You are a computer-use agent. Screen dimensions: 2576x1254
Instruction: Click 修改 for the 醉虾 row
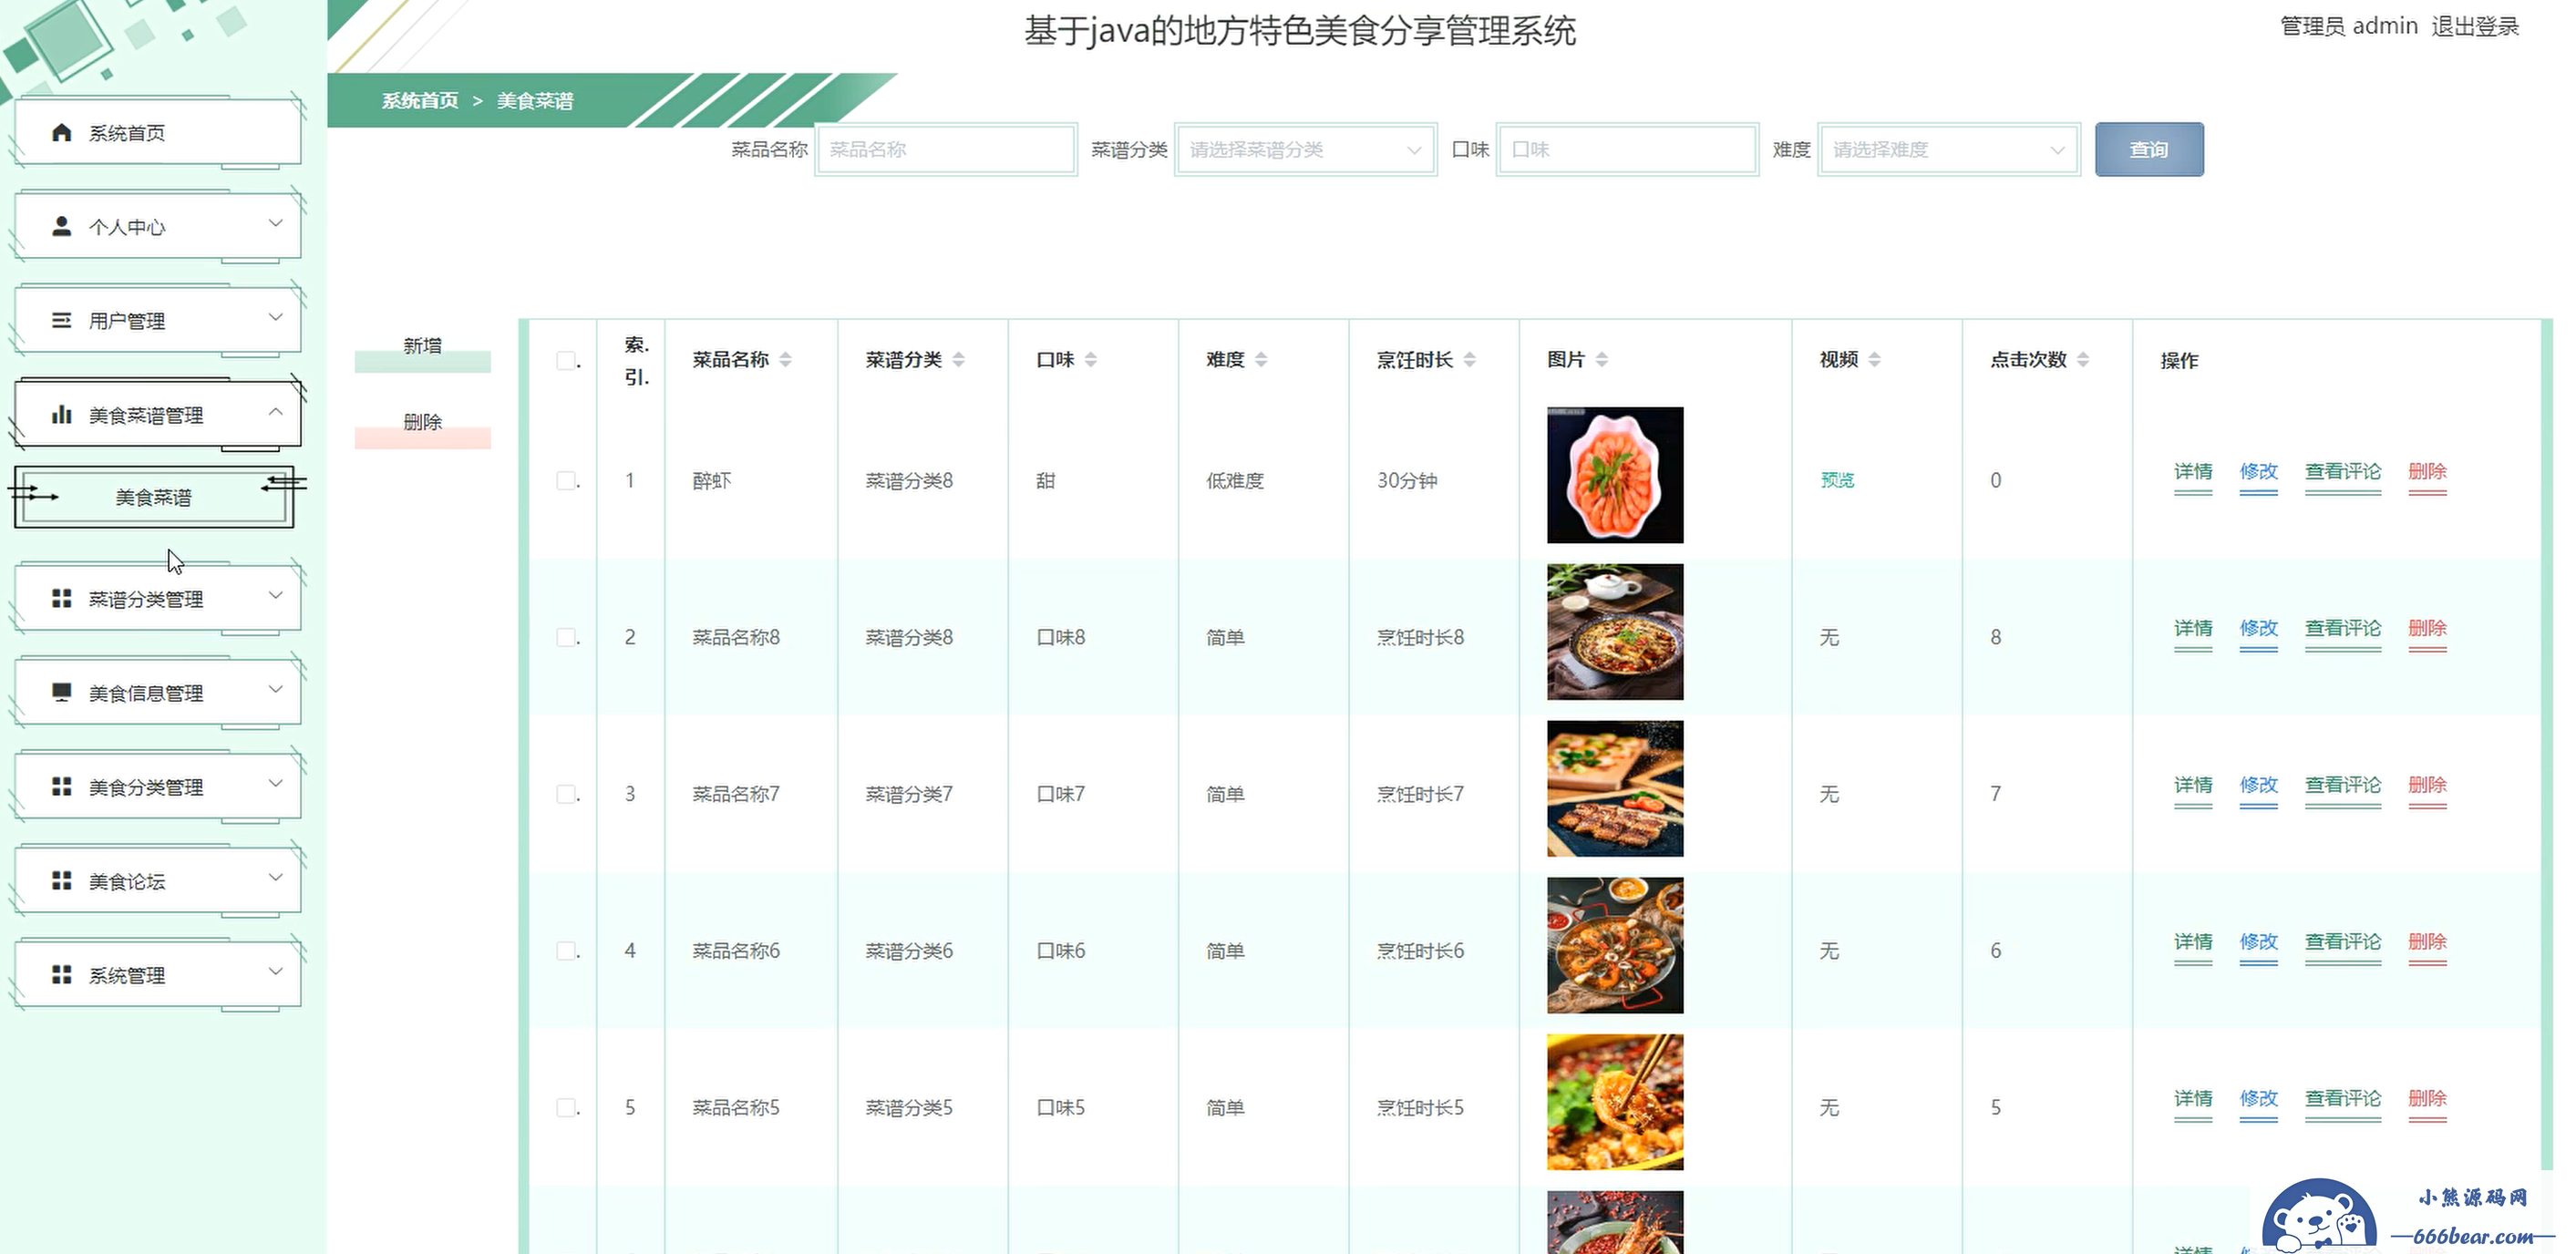pos(2258,472)
